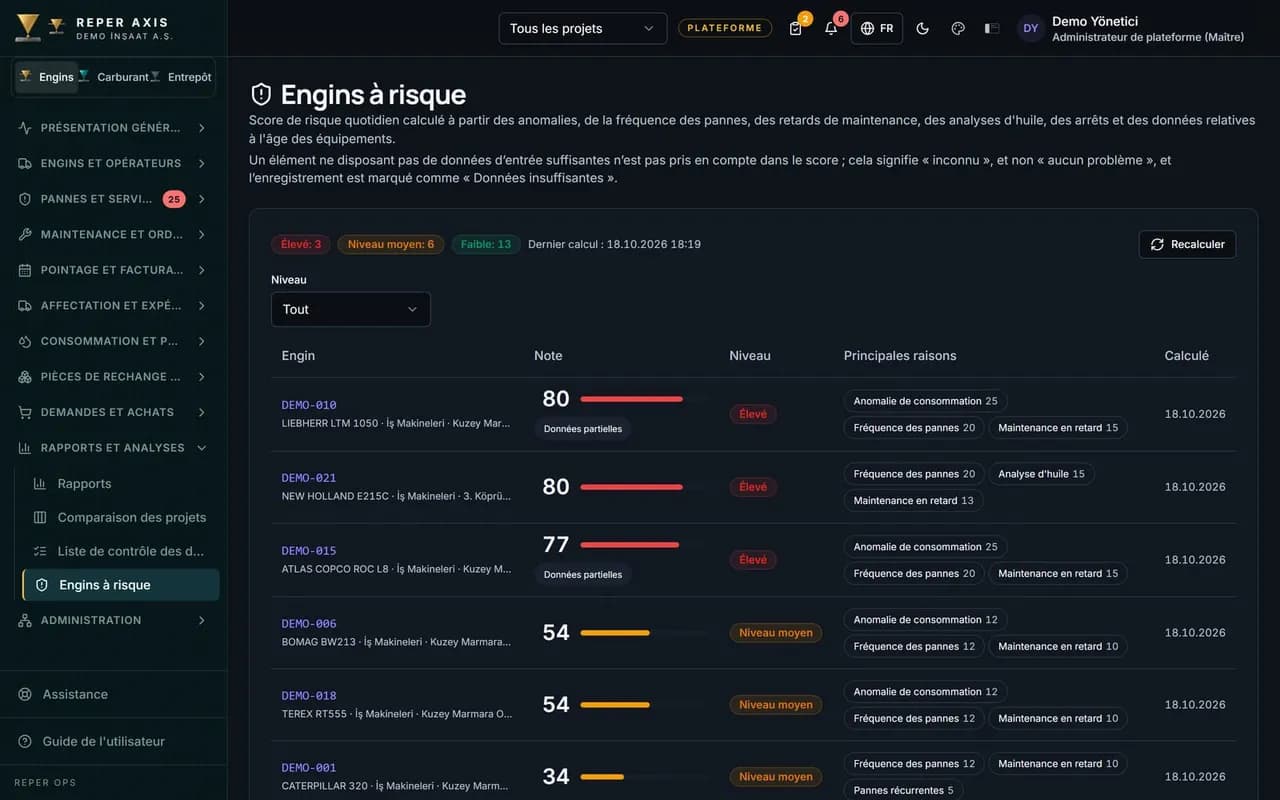This screenshot has width=1280, height=800.
Task: Open the FR language selector
Action: click(877, 28)
